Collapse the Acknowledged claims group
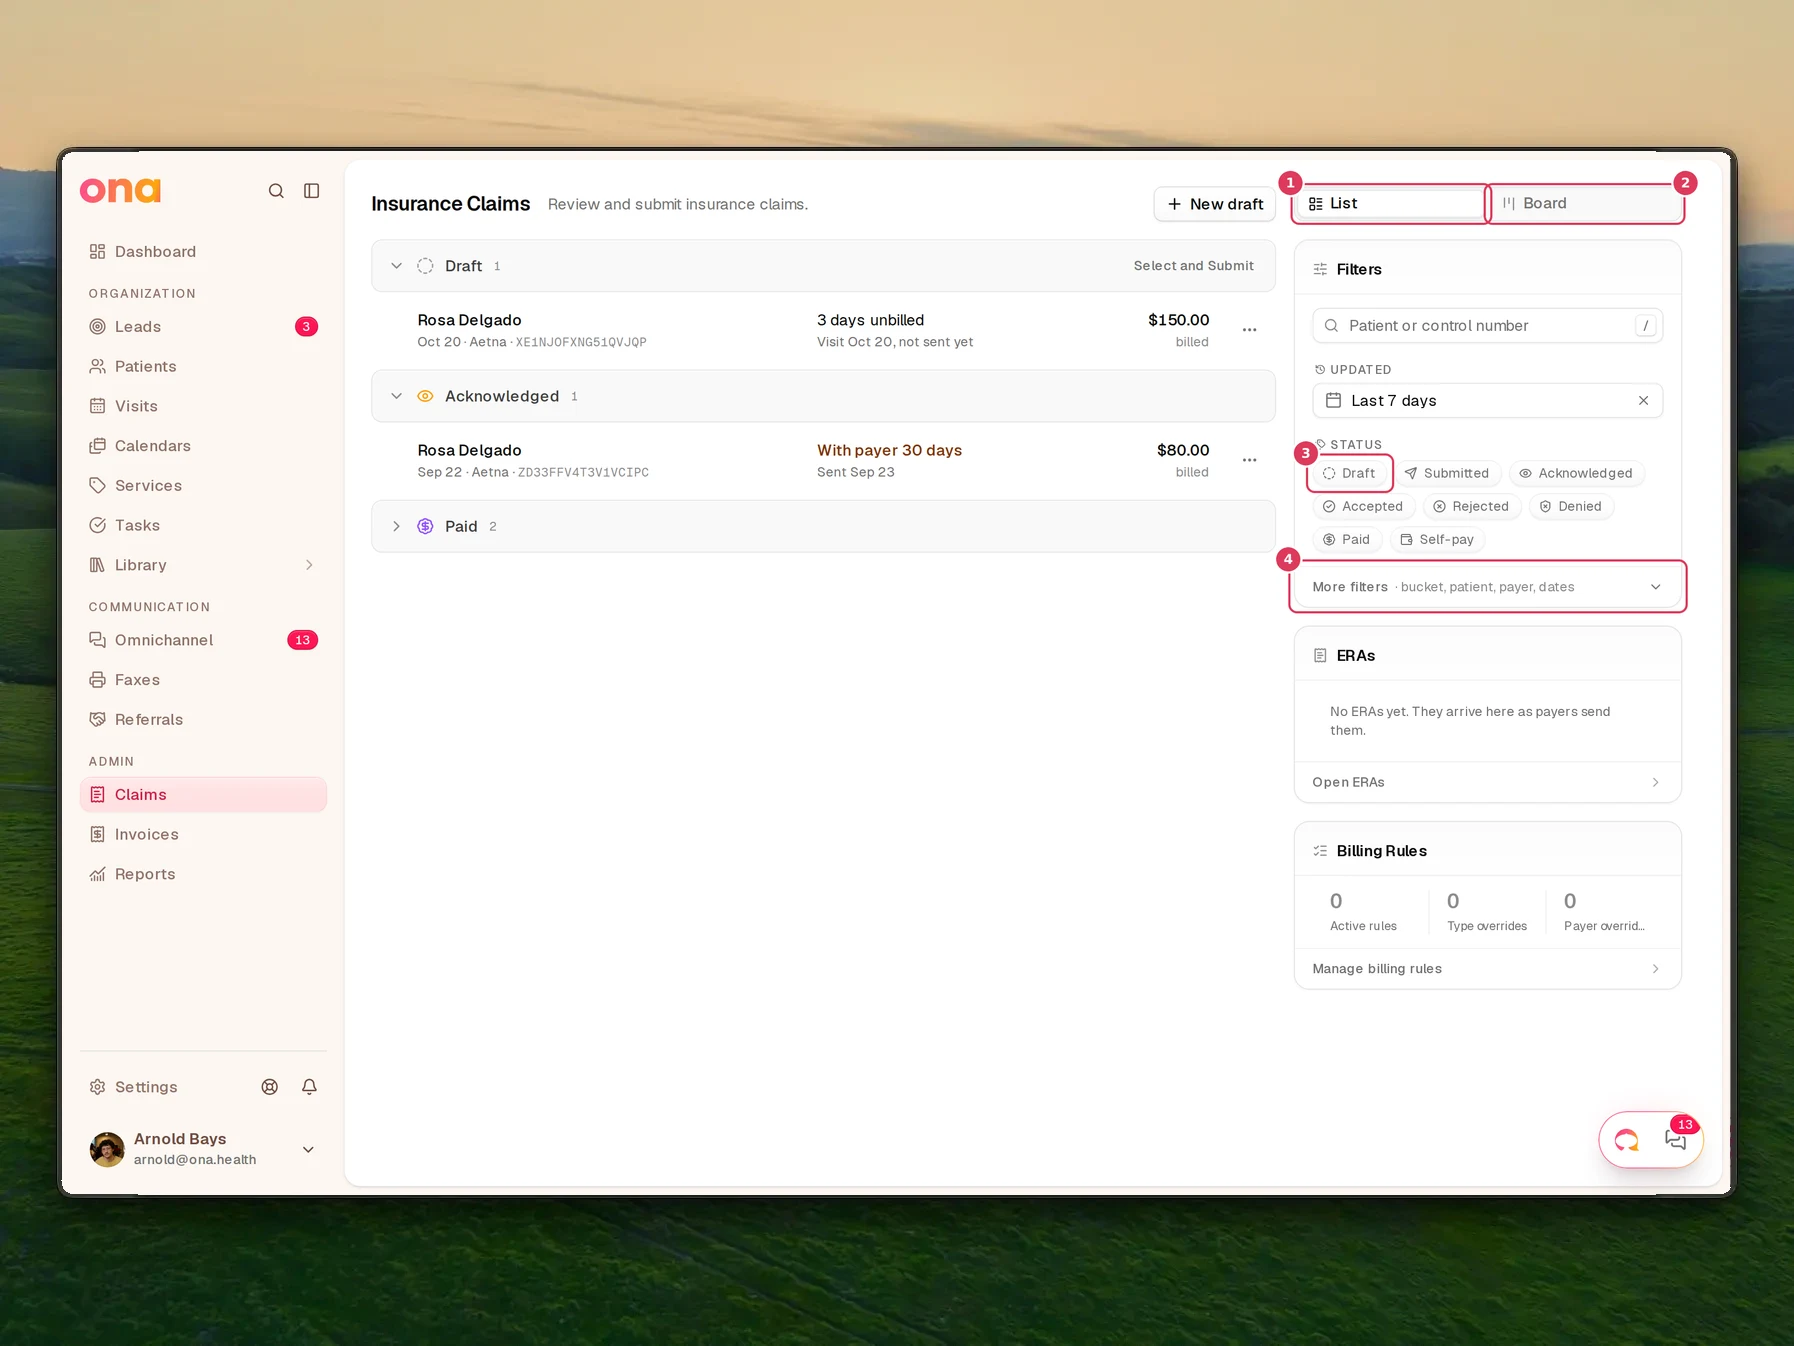This screenshot has width=1794, height=1346. coord(397,396)
